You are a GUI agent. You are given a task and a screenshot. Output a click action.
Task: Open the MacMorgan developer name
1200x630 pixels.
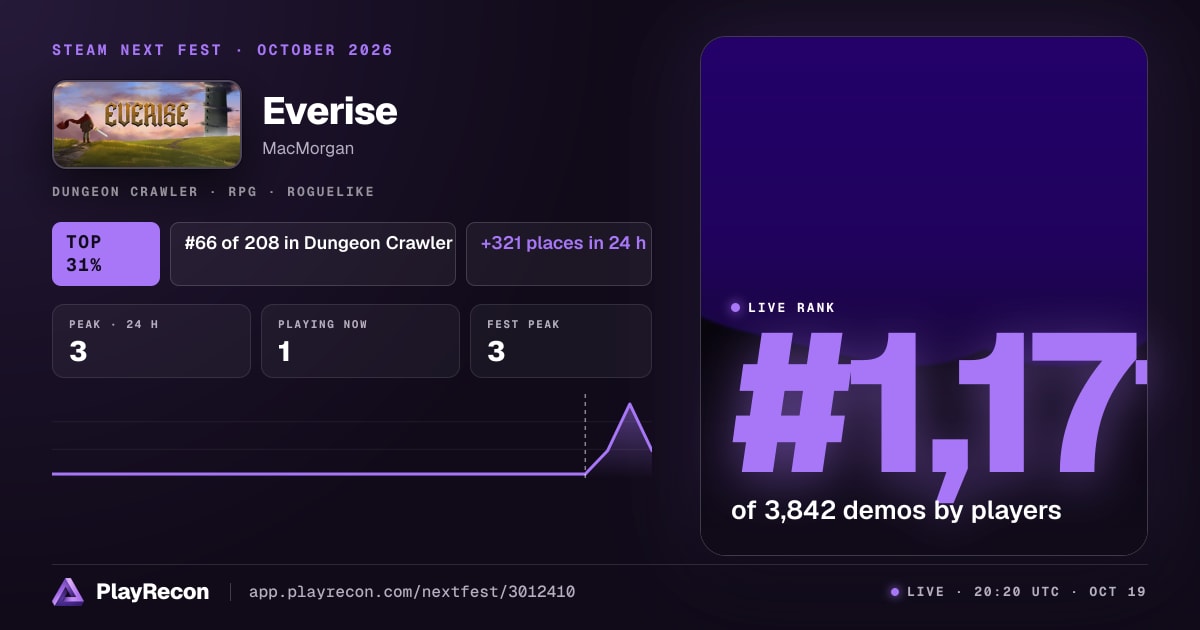(x=308, y=148)
